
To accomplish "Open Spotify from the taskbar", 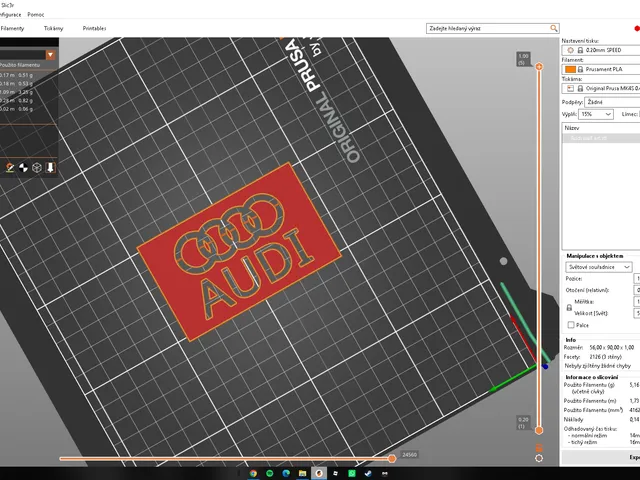I will (269, 473).
